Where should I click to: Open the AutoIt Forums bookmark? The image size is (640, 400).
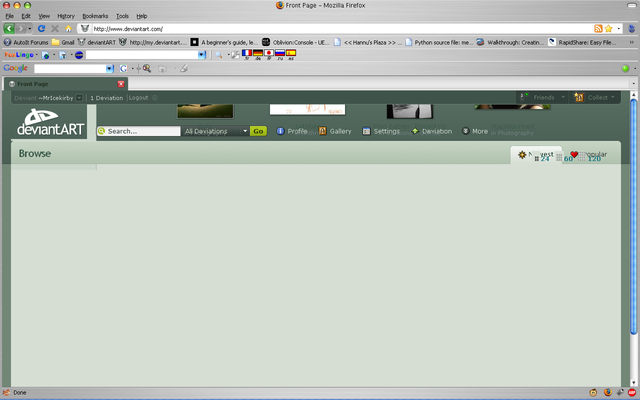pos(26,42)
